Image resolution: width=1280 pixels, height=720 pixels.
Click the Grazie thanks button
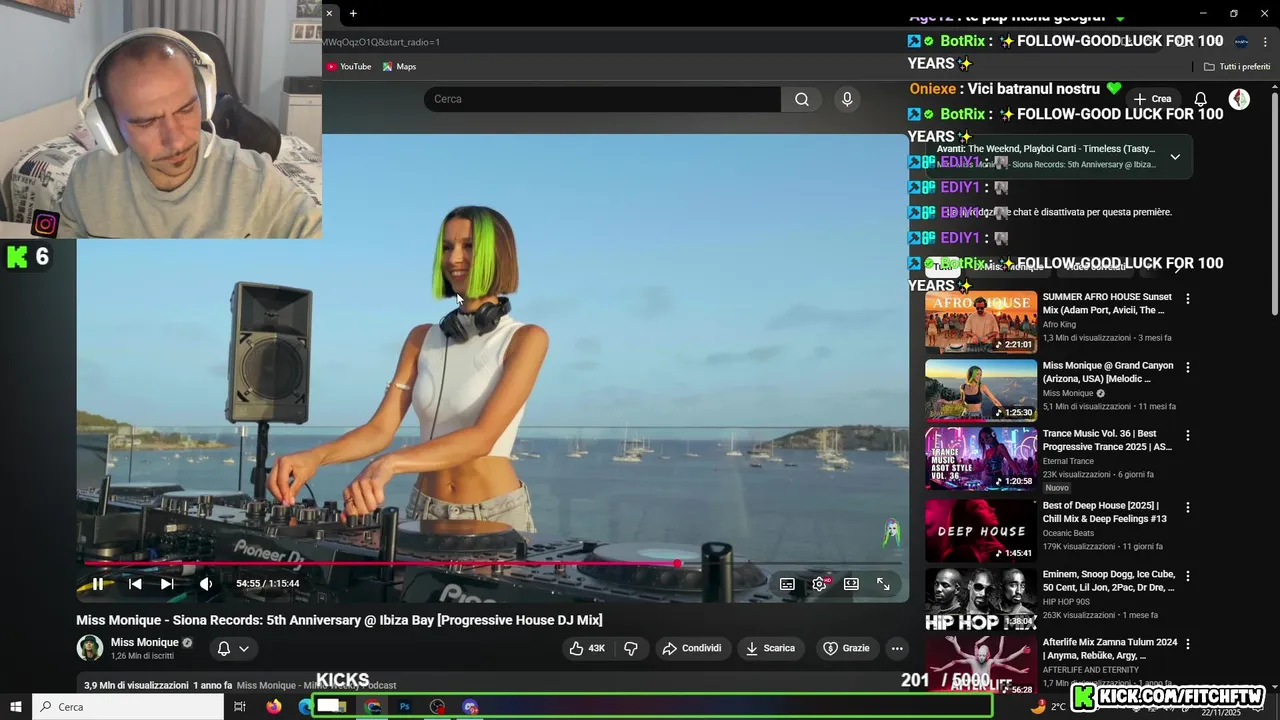pos(846,648)
